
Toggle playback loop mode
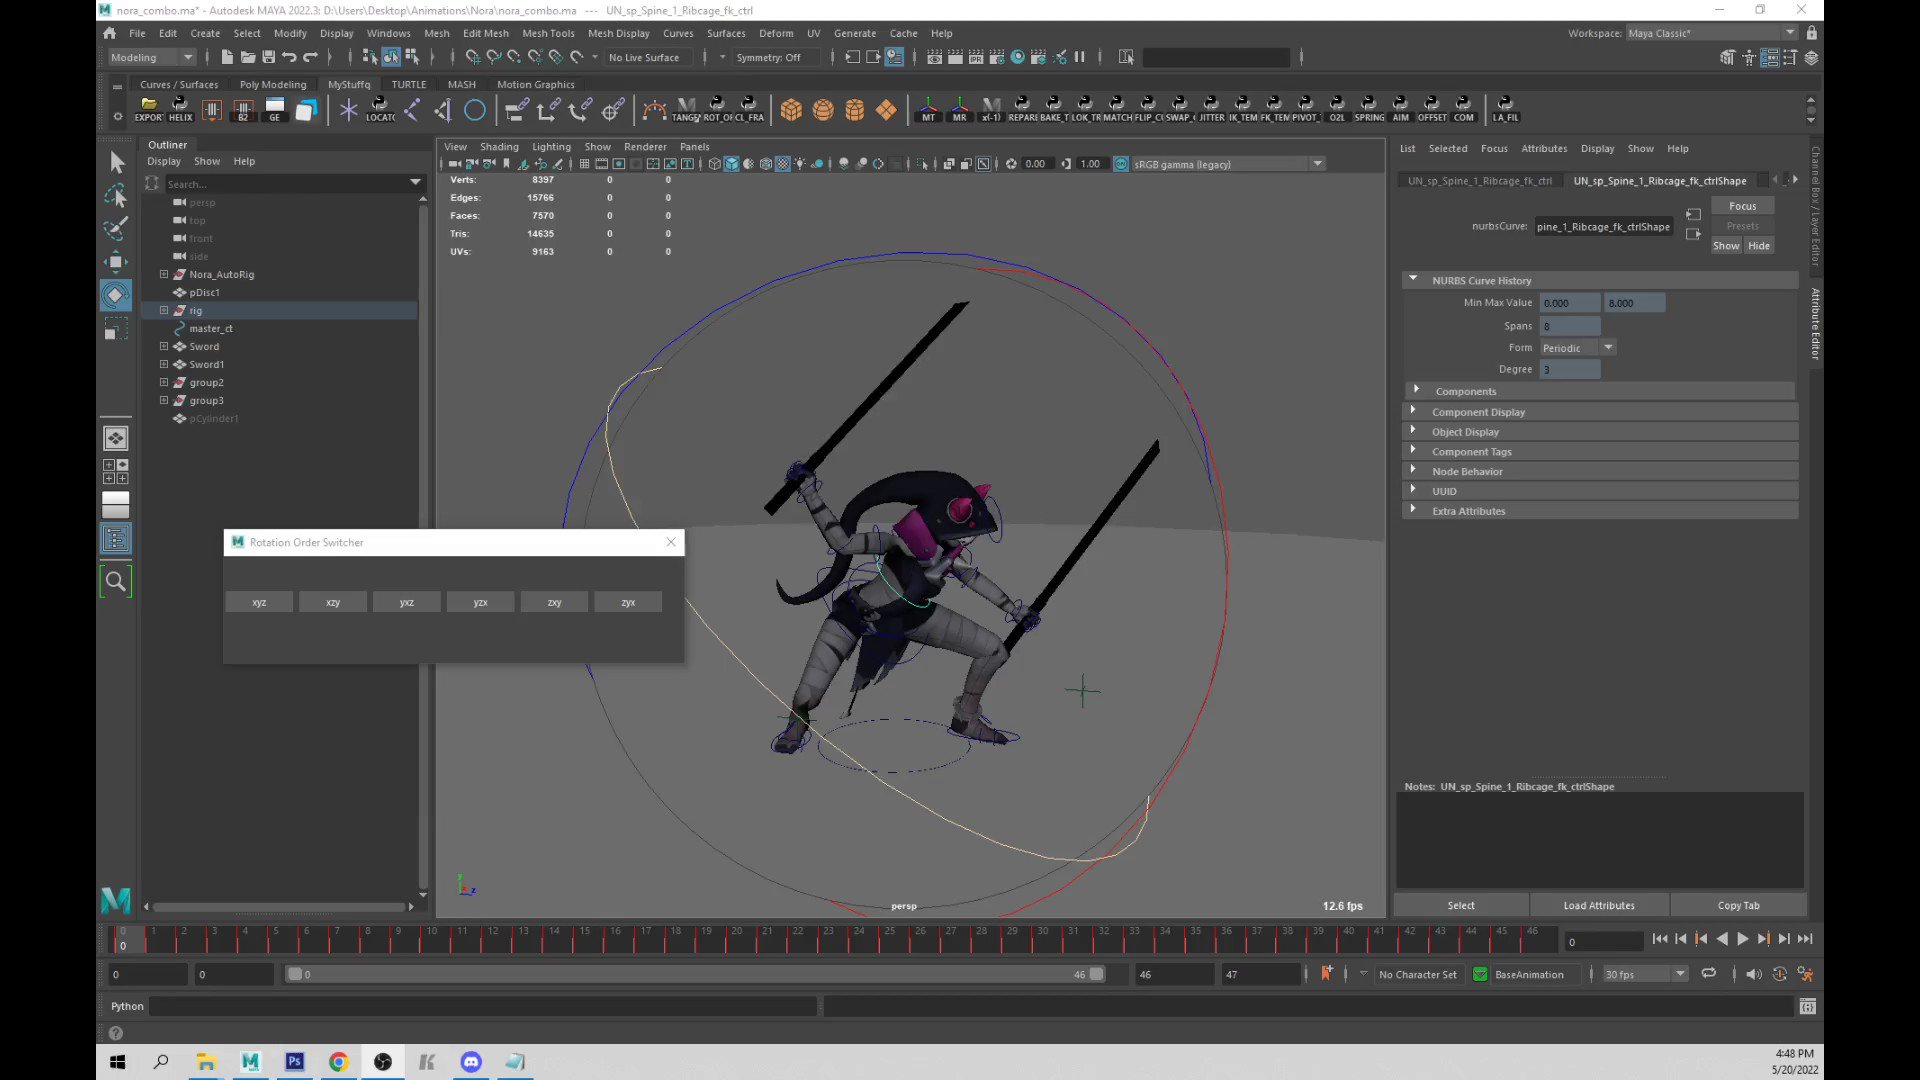coord(1709,973)
